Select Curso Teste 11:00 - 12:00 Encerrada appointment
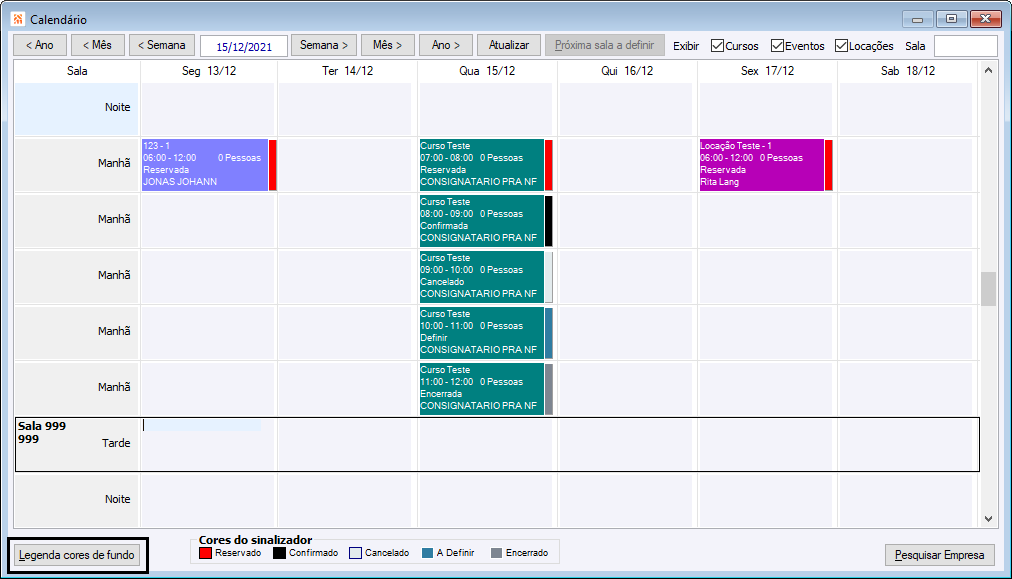The image size is (1012, 579). tap(481, 389)
